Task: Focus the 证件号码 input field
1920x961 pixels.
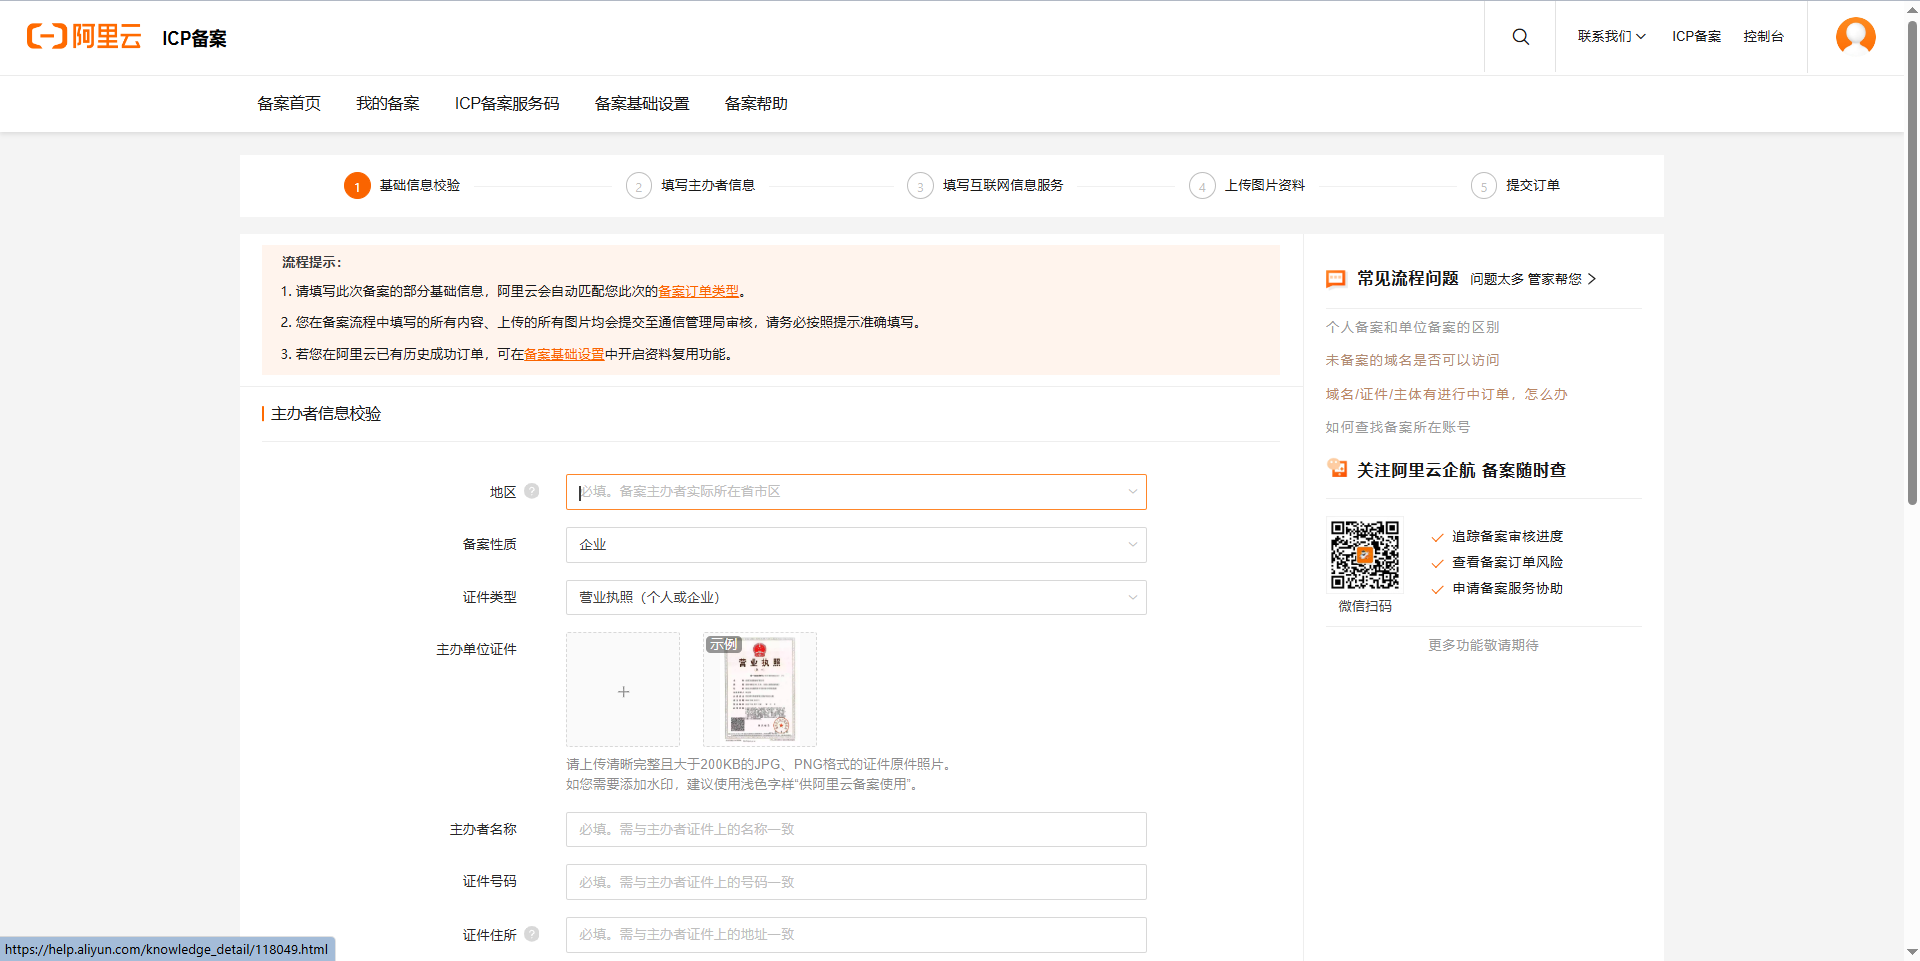Action: 856,882
